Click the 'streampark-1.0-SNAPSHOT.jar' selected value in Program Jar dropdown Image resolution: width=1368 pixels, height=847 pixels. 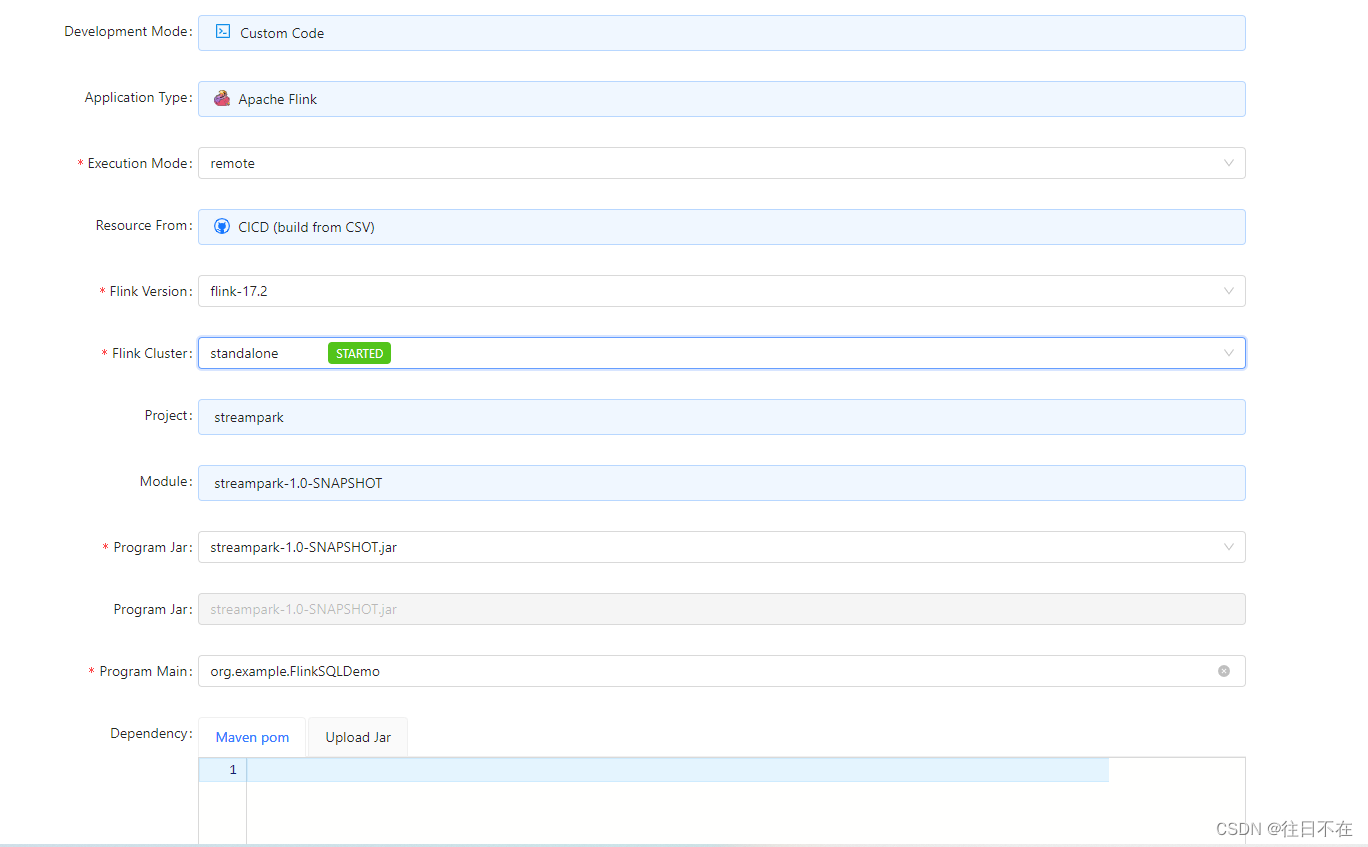(303, 547)
